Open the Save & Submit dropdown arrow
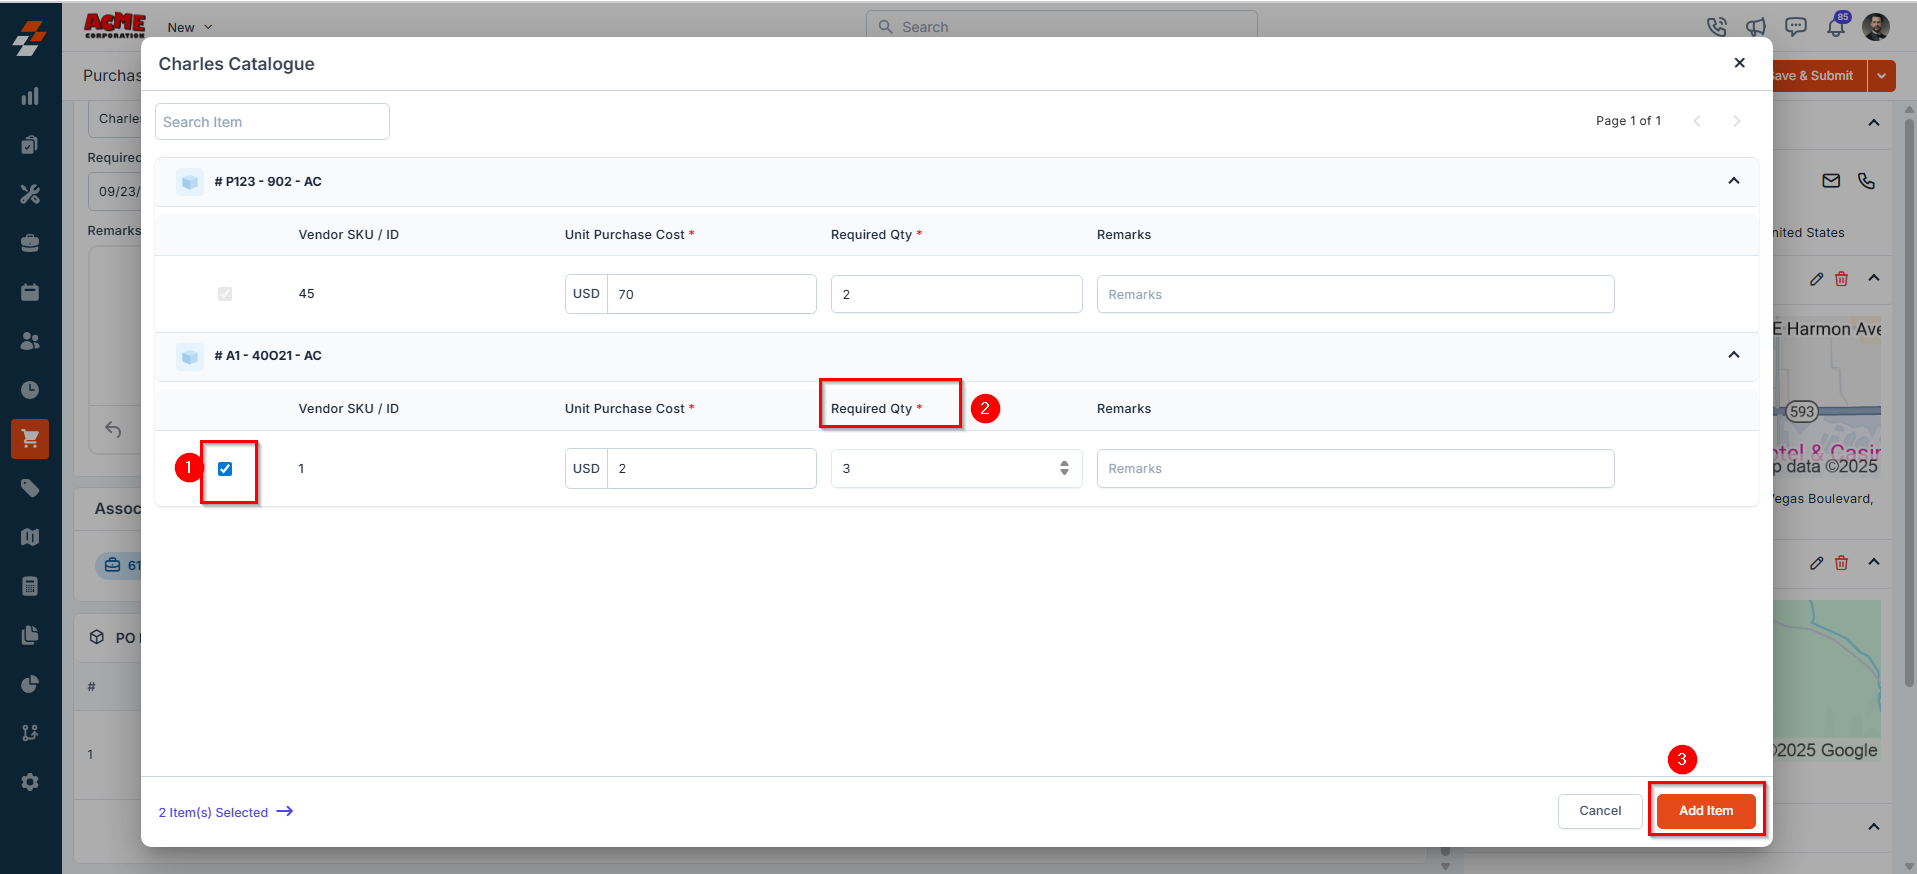 (x=1881, y=76)
